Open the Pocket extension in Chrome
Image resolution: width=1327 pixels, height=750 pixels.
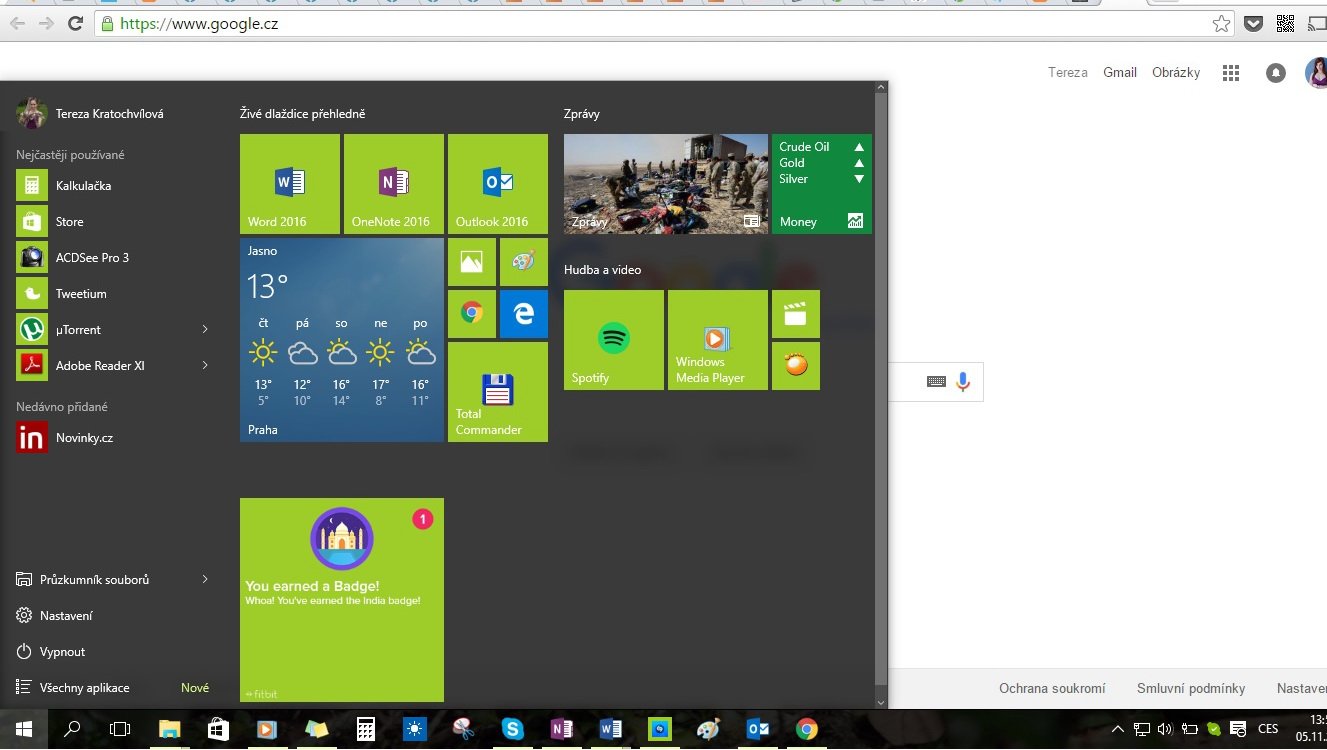pos(1253,24)
